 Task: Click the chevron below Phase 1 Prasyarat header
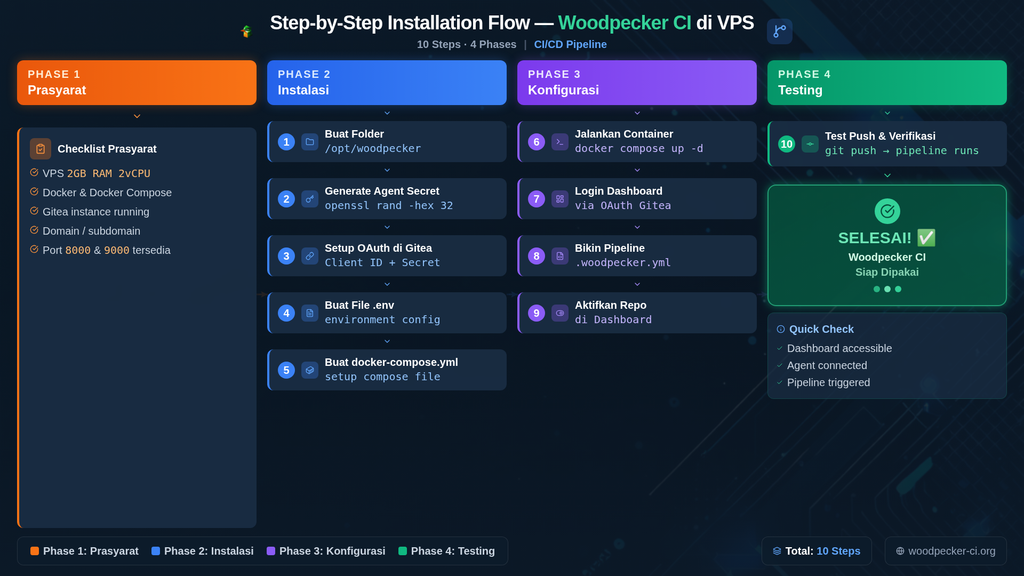[136, 116]
